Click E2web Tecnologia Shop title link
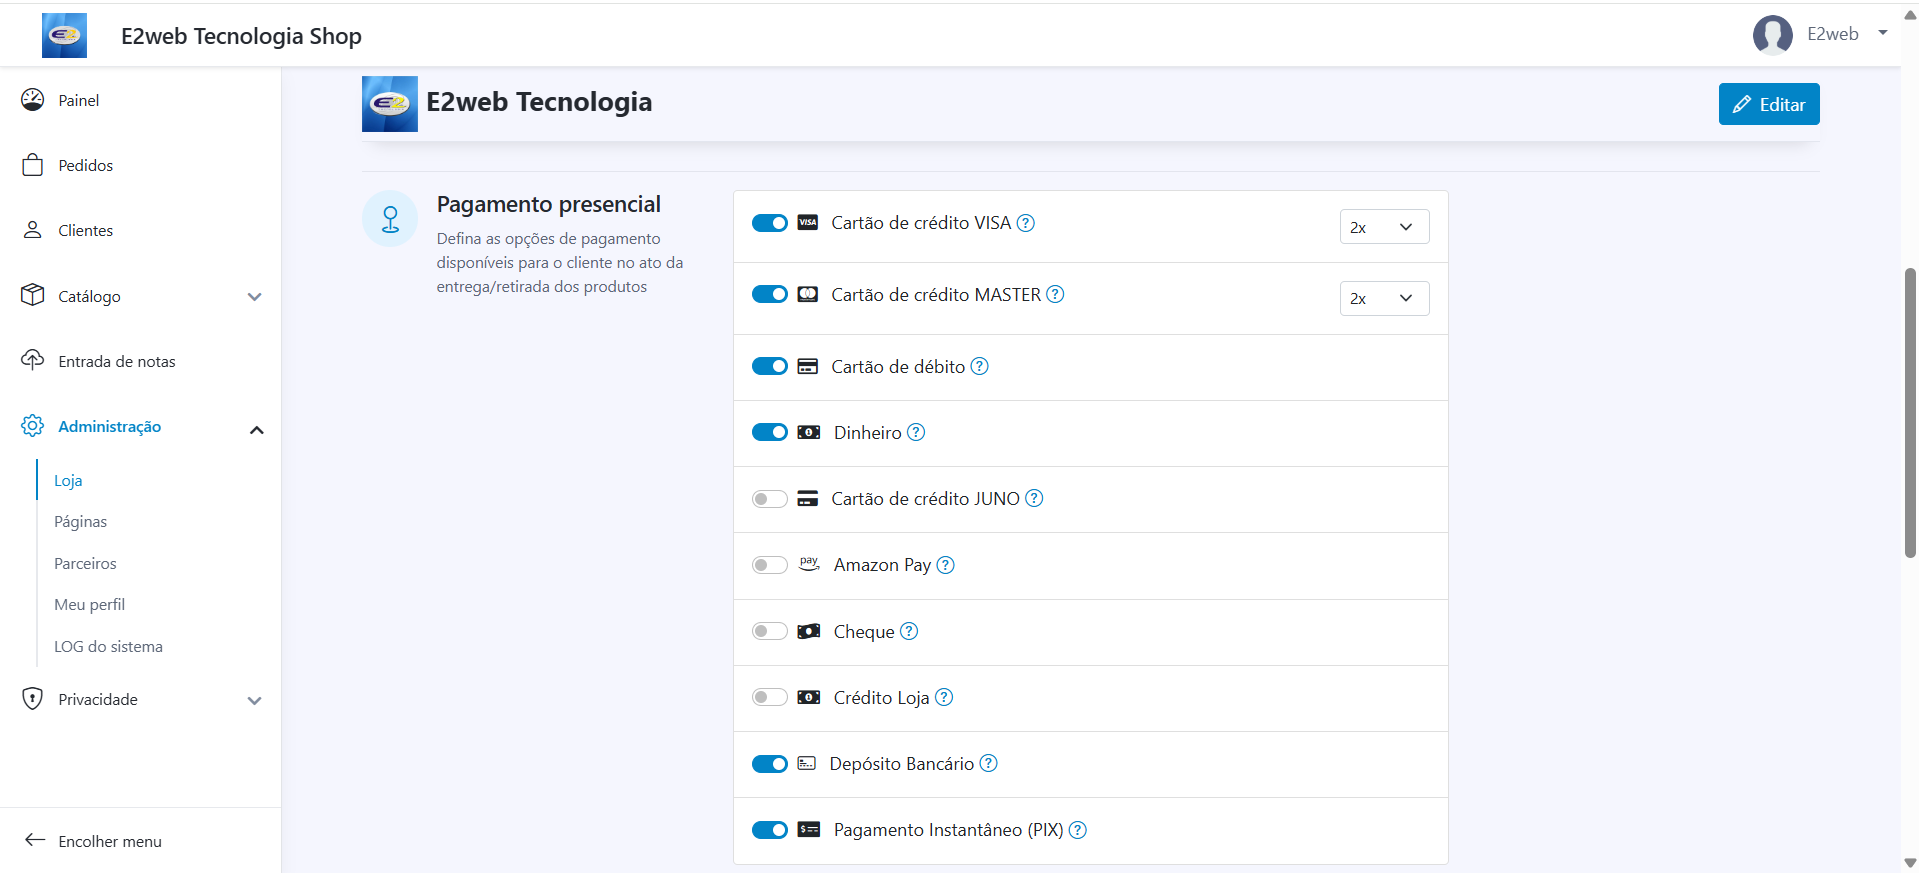Viewport: 1919px width, 873px height. (x=241, y=36)
